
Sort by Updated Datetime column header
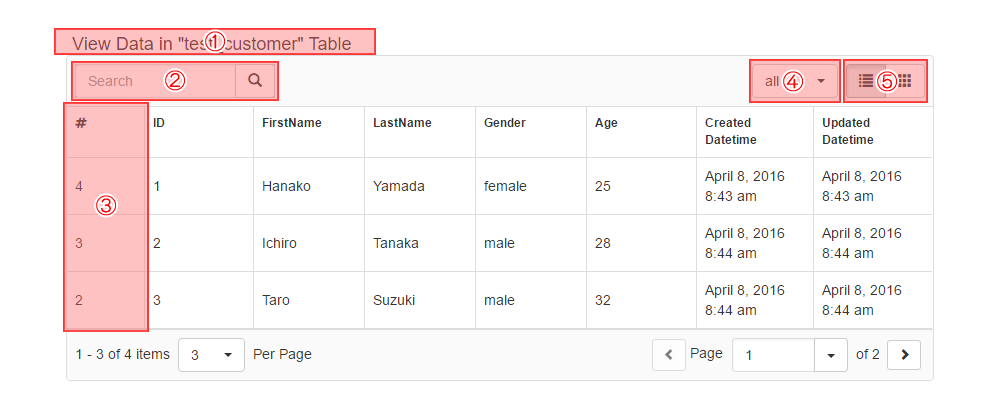click(848, 131)
